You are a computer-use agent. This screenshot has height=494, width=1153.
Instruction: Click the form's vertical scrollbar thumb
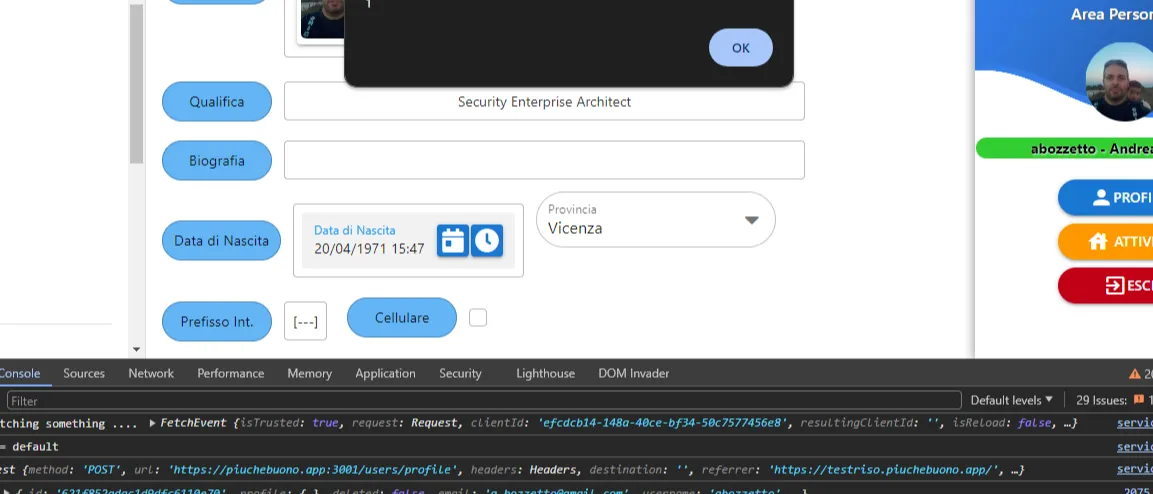136,82
